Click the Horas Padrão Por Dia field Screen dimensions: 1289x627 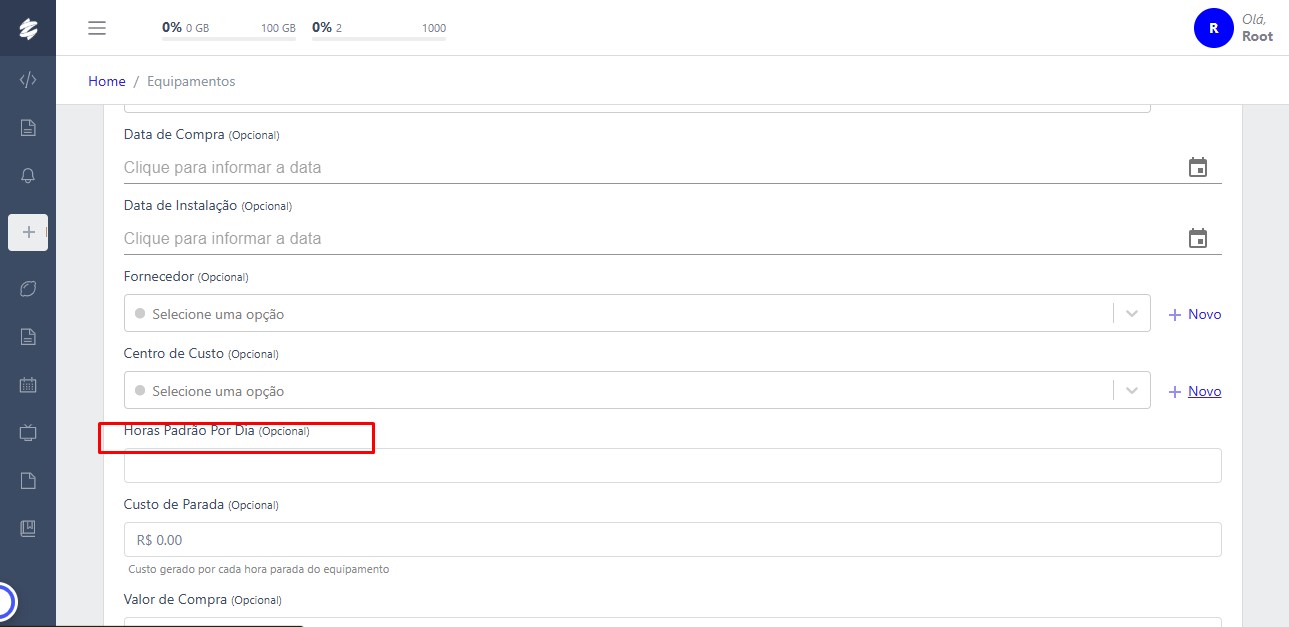tap(672, 465)
